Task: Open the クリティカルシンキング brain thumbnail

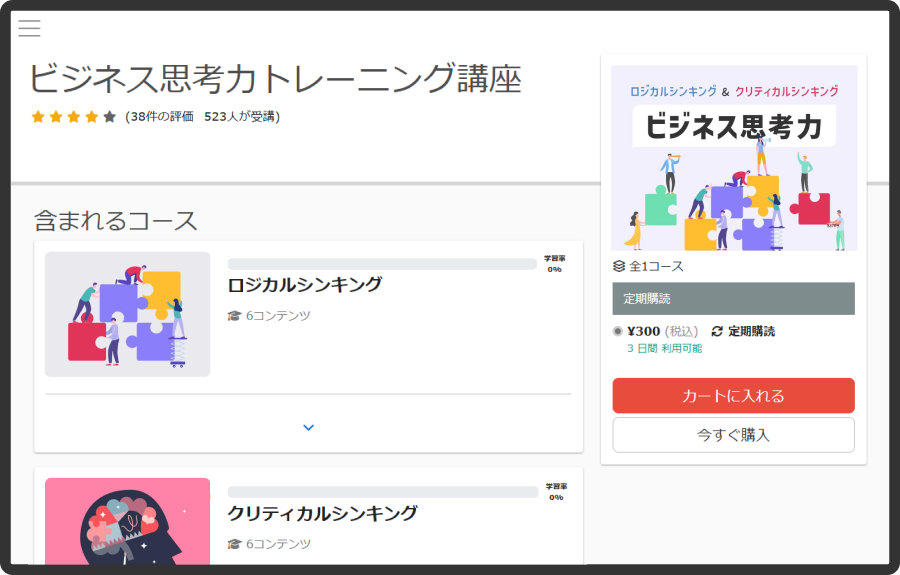Action: point(127,521)
